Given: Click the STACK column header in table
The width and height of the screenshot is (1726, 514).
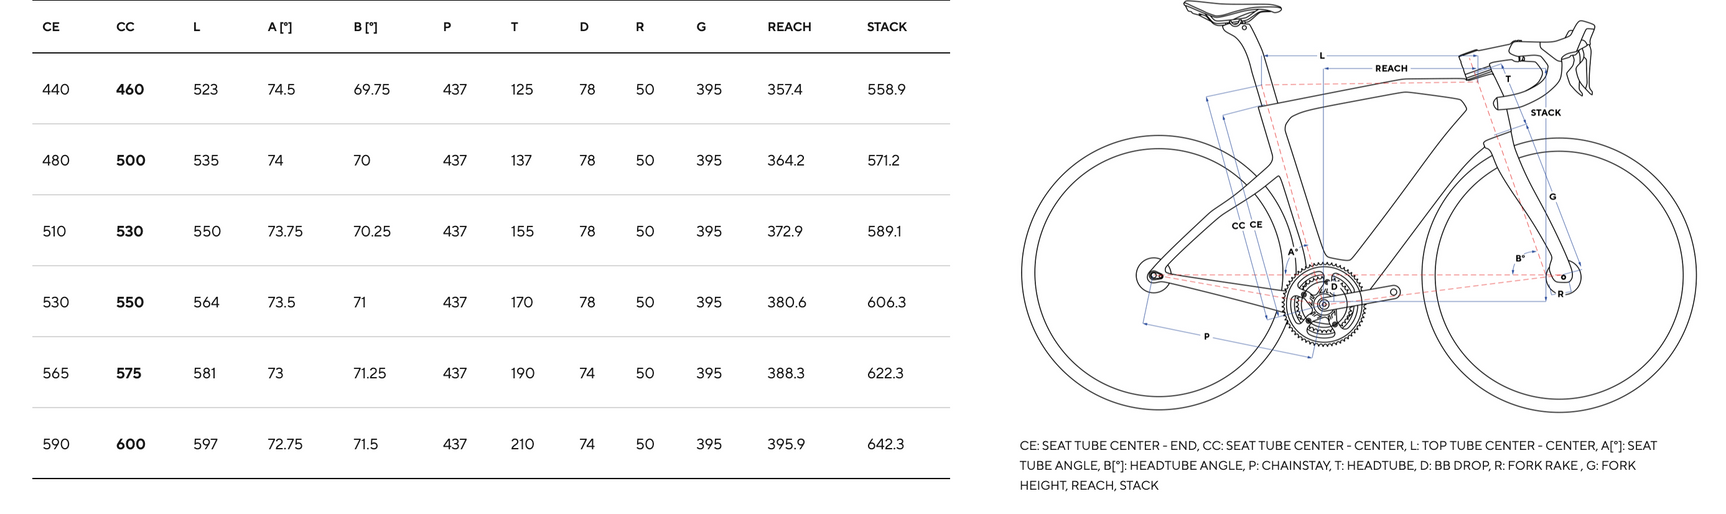Looking at the screenshot, I should pos(886,27).
